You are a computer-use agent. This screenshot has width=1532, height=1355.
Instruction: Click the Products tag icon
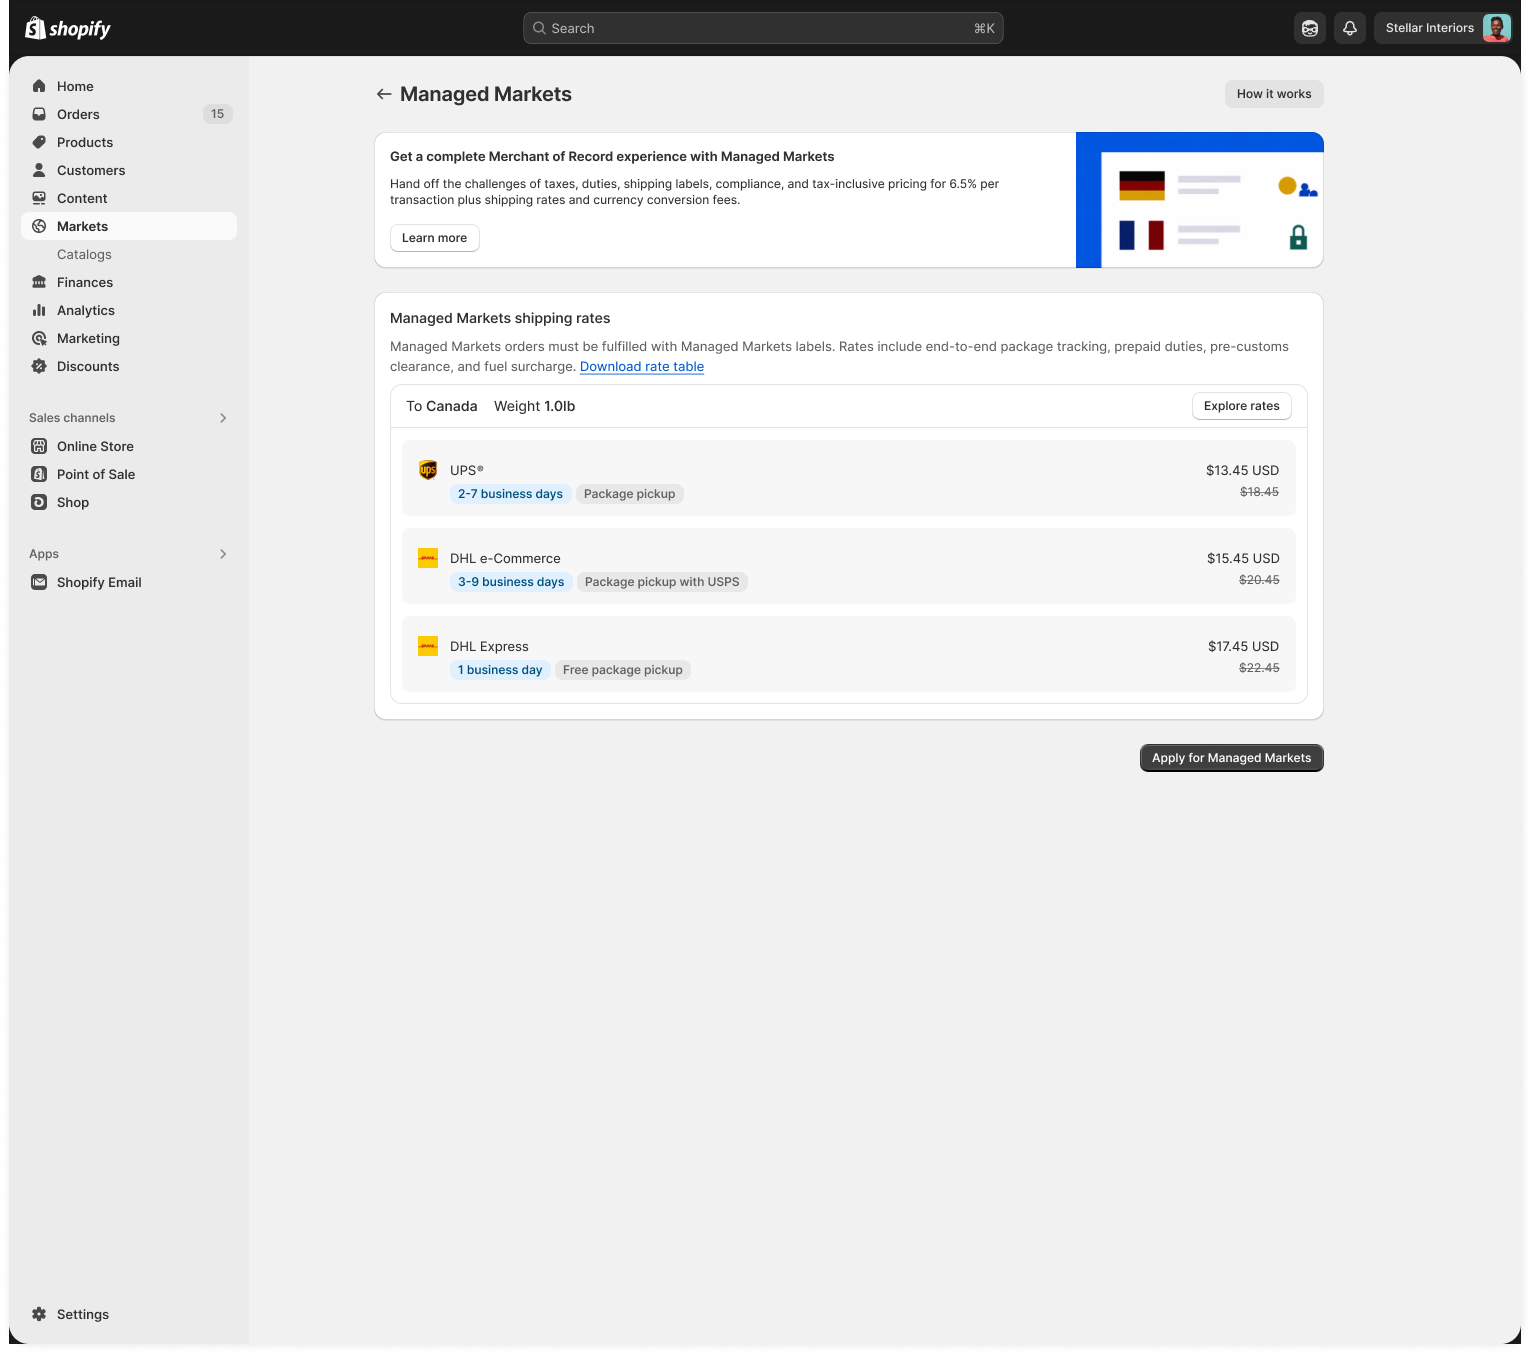point(39,142)
